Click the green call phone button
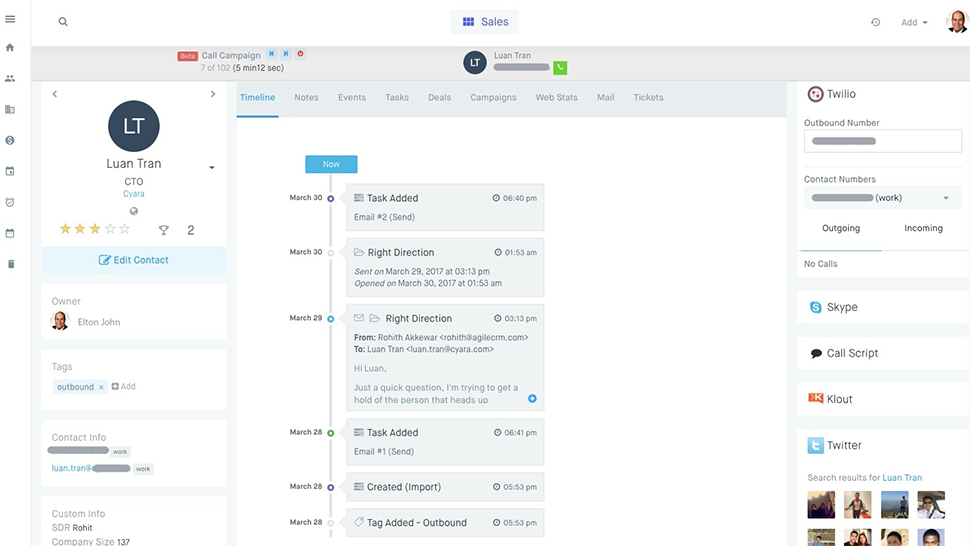Image resolution: width=970 pixels, height=546 pixels. (560, 67)
